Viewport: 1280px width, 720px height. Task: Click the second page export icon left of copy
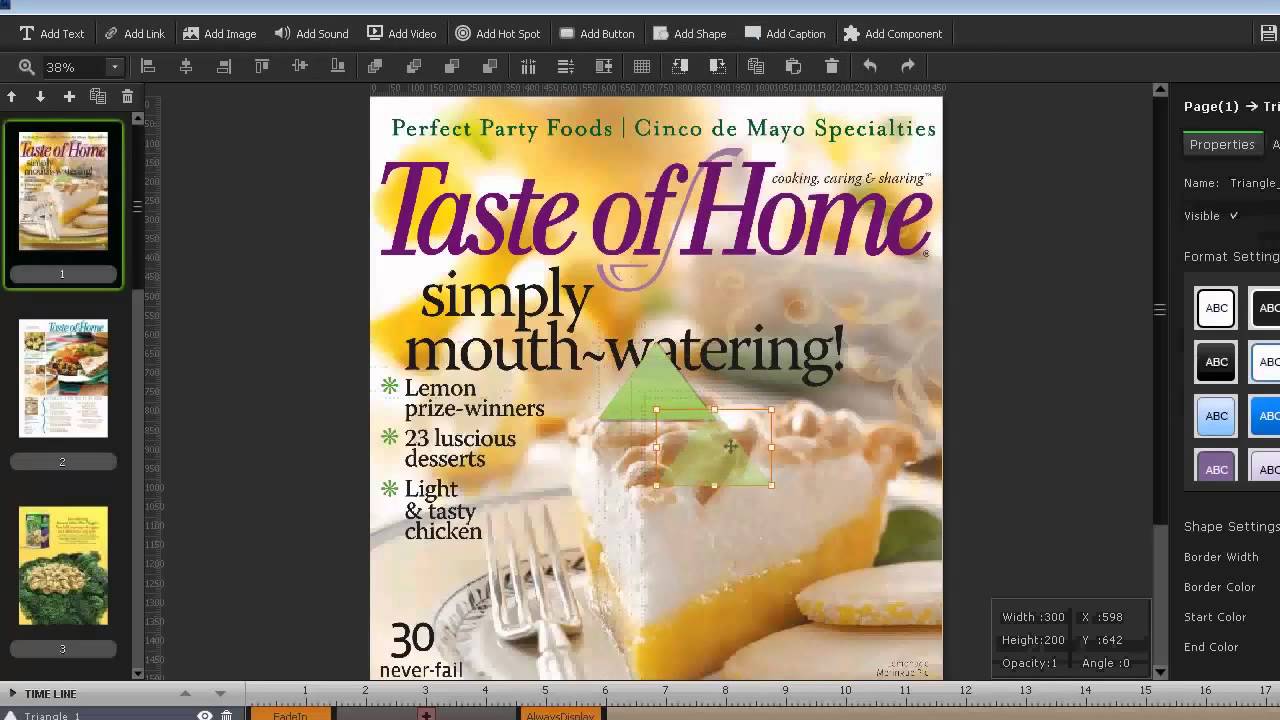[x=718, y=66]
